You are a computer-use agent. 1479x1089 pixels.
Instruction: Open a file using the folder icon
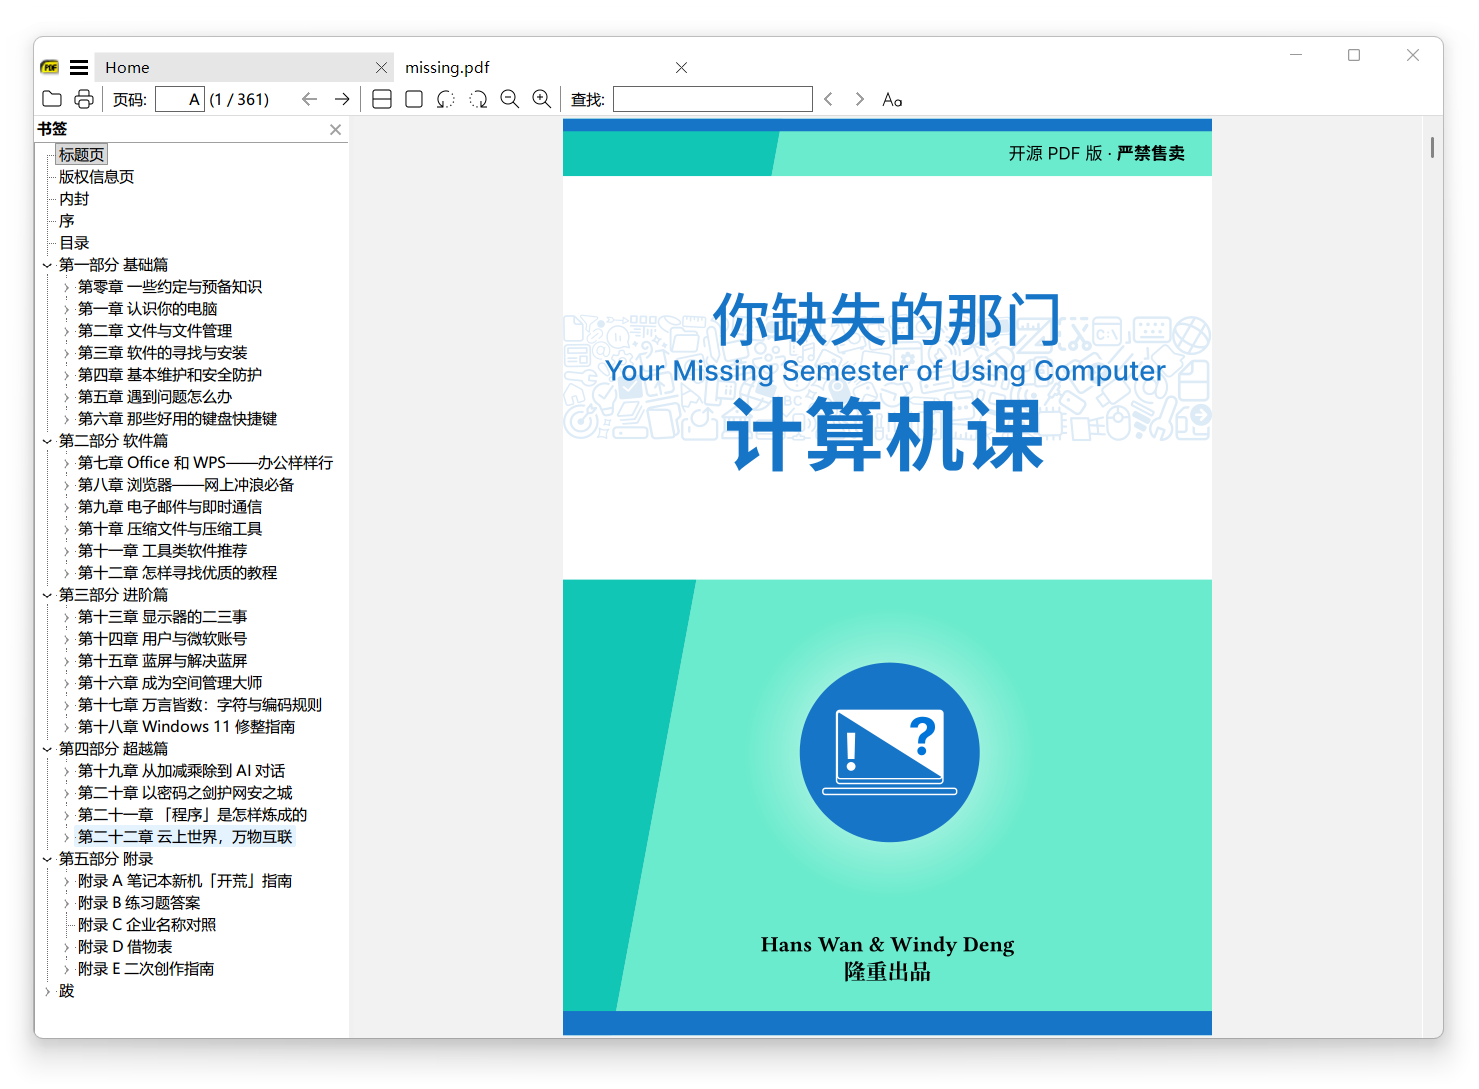tap(52, 98)
